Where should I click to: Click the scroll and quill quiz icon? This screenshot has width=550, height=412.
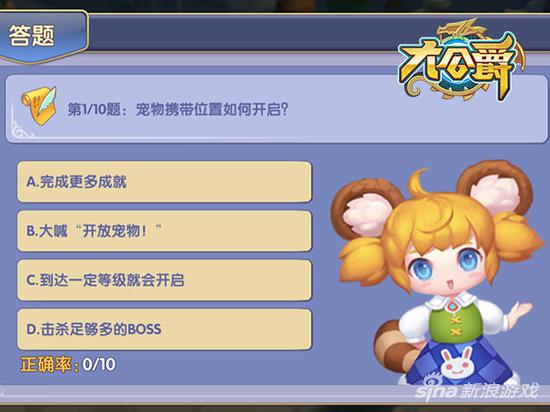39,106
